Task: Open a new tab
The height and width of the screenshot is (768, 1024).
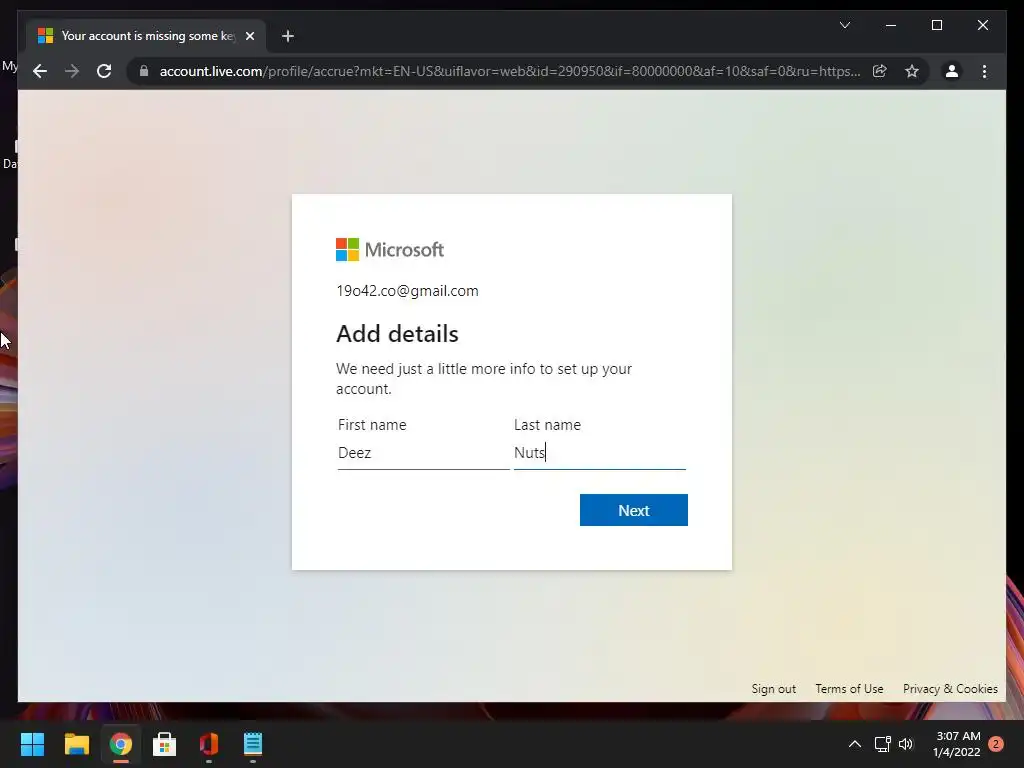Action: [288, 36]
